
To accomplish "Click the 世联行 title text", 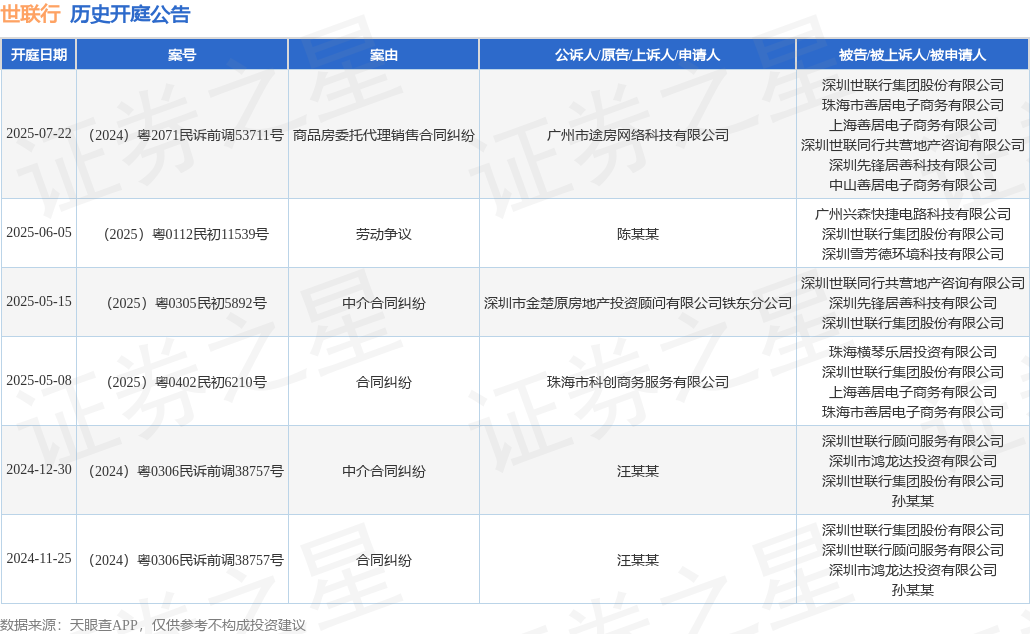I will click(x=31, y=14).
